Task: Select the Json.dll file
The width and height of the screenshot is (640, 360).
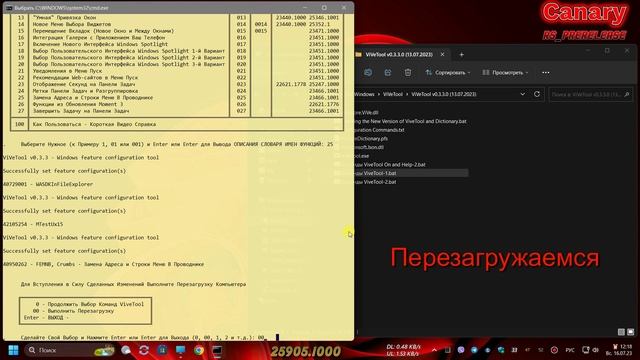Action: pyautogui.click(x=369, y=147)
